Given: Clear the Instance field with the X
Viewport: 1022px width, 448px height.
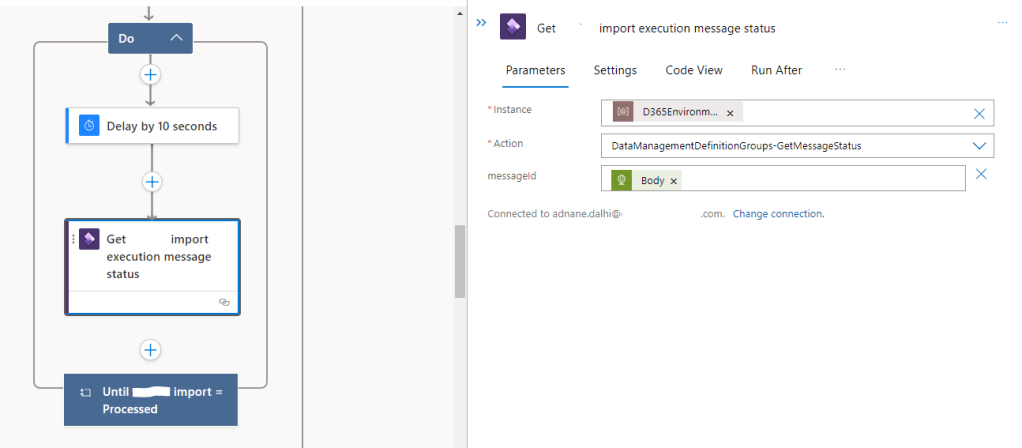Looking at the screenshot, I should point(980,114).
